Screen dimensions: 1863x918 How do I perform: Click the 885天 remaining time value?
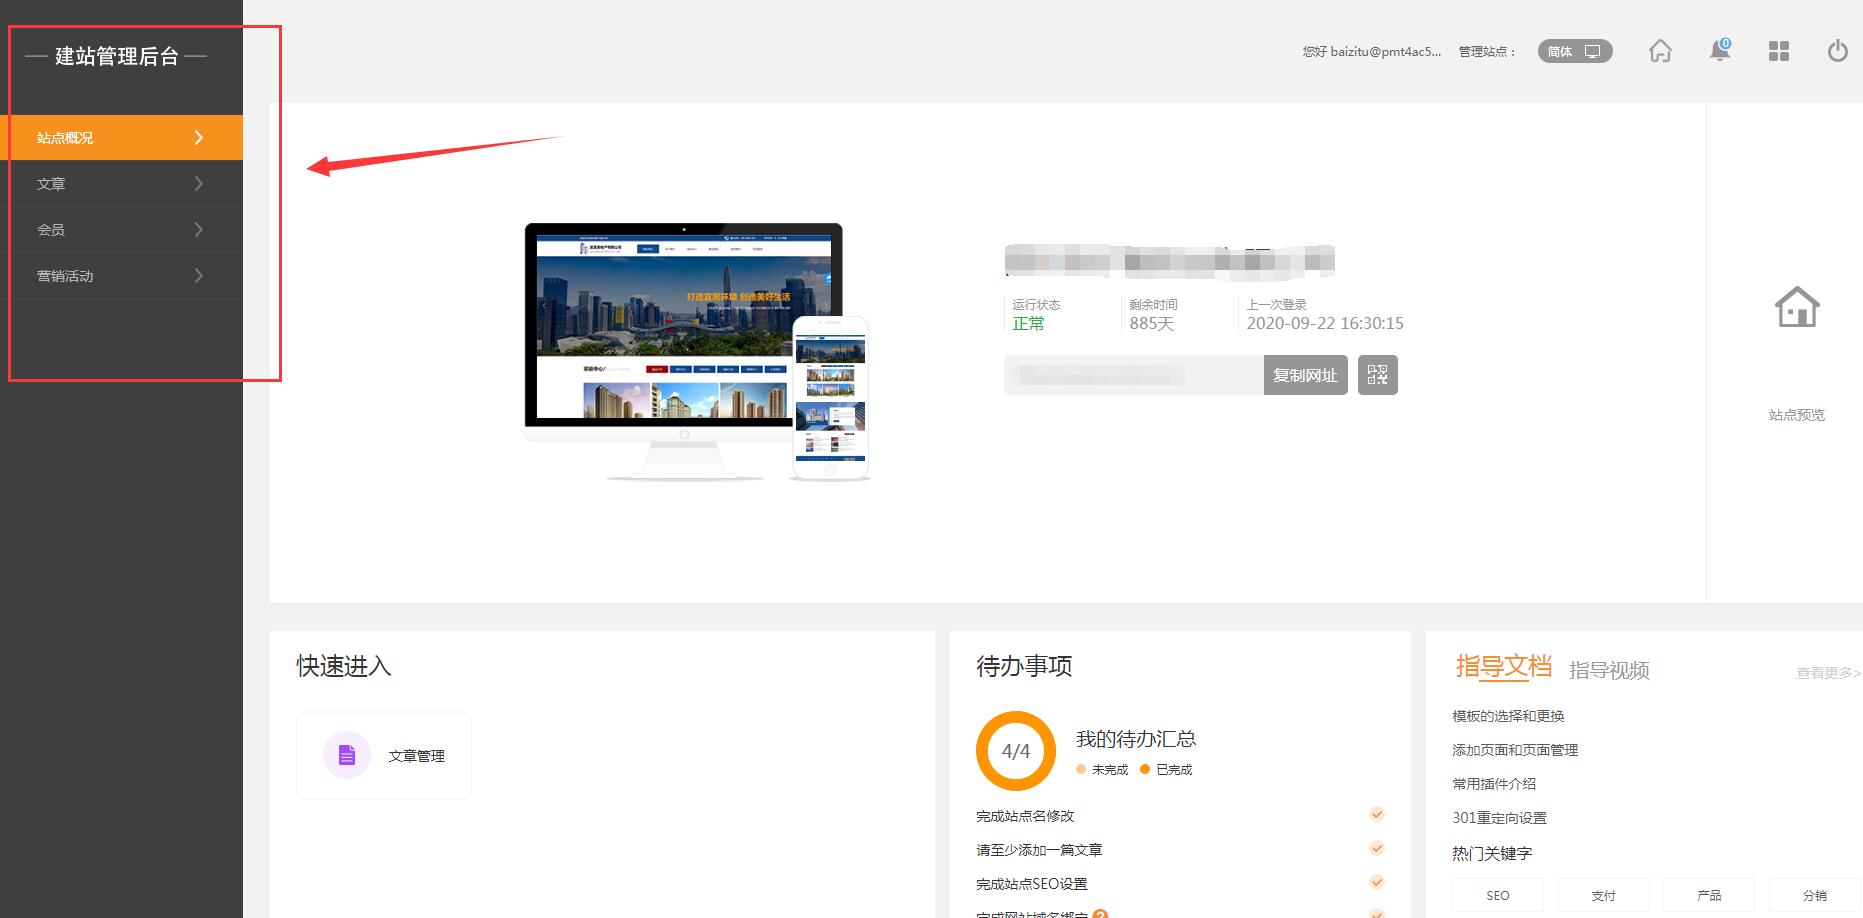point(1152,323)
